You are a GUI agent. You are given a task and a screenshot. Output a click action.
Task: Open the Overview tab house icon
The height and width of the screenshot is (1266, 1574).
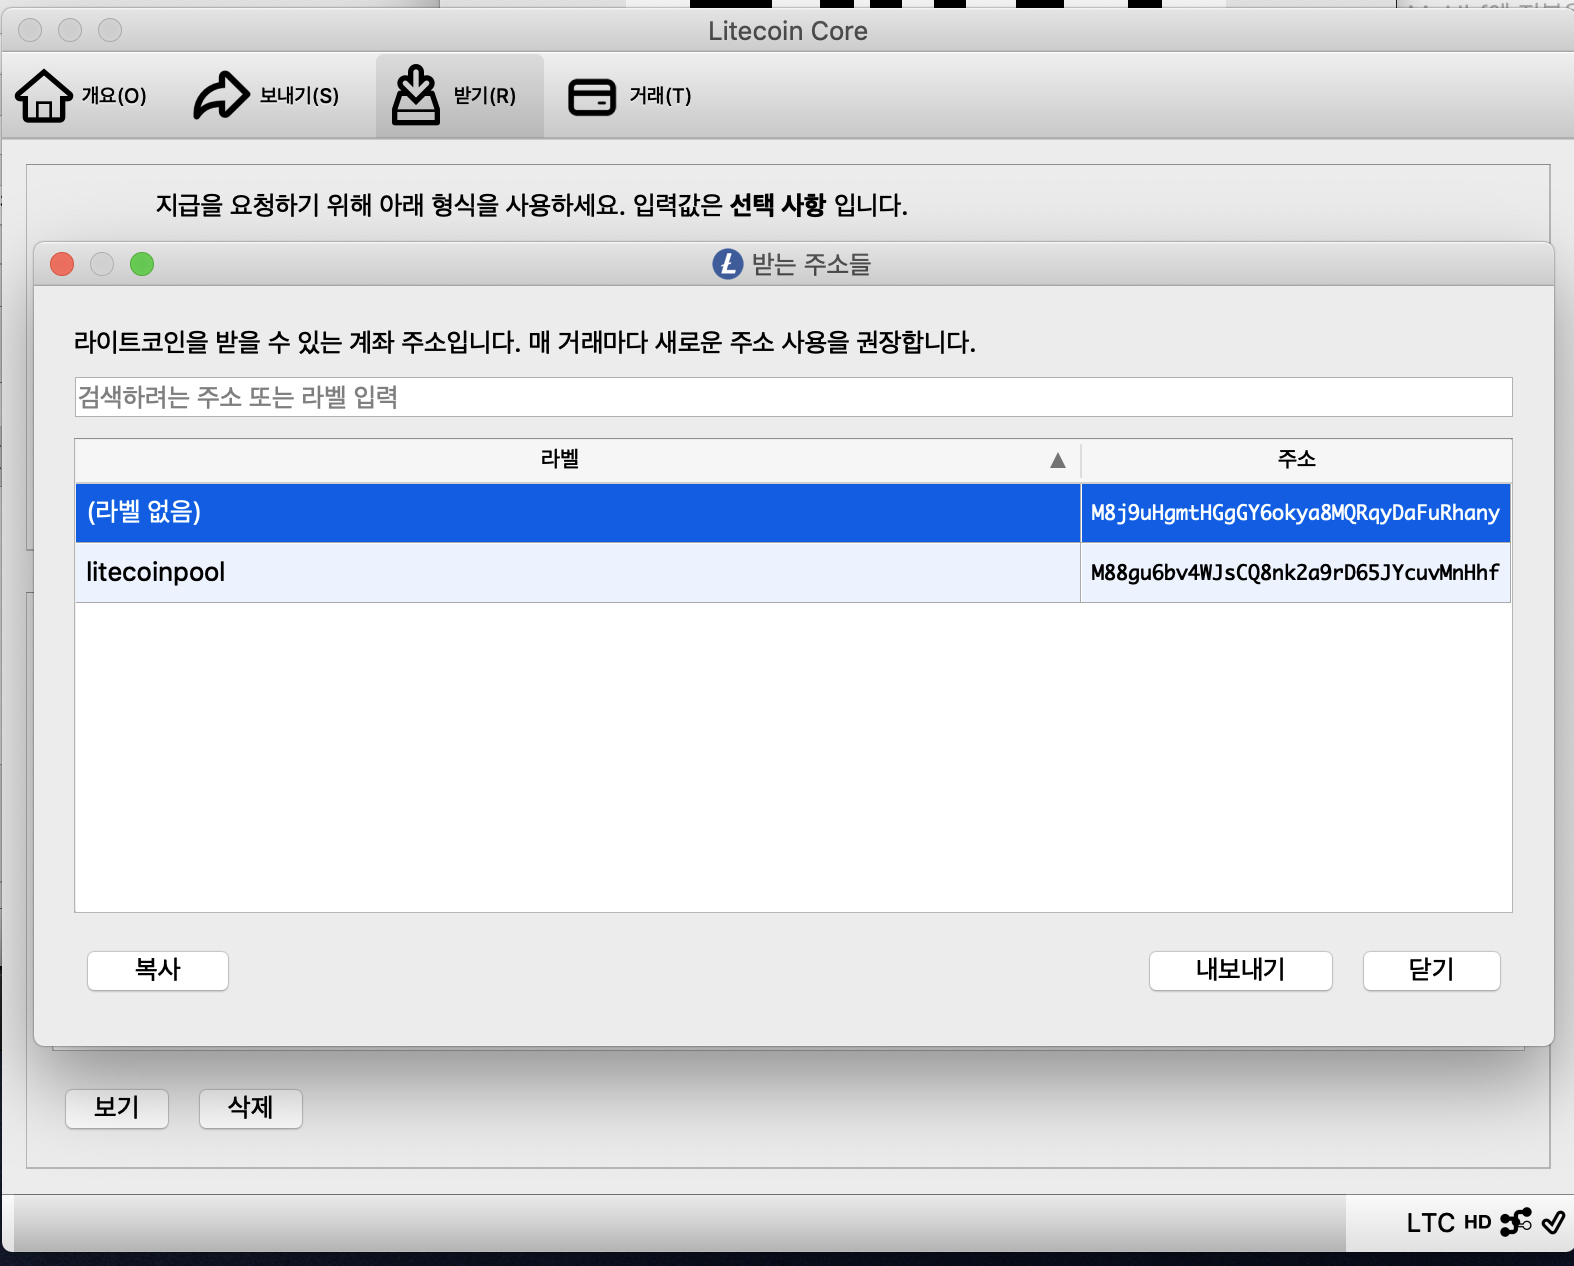44,96
